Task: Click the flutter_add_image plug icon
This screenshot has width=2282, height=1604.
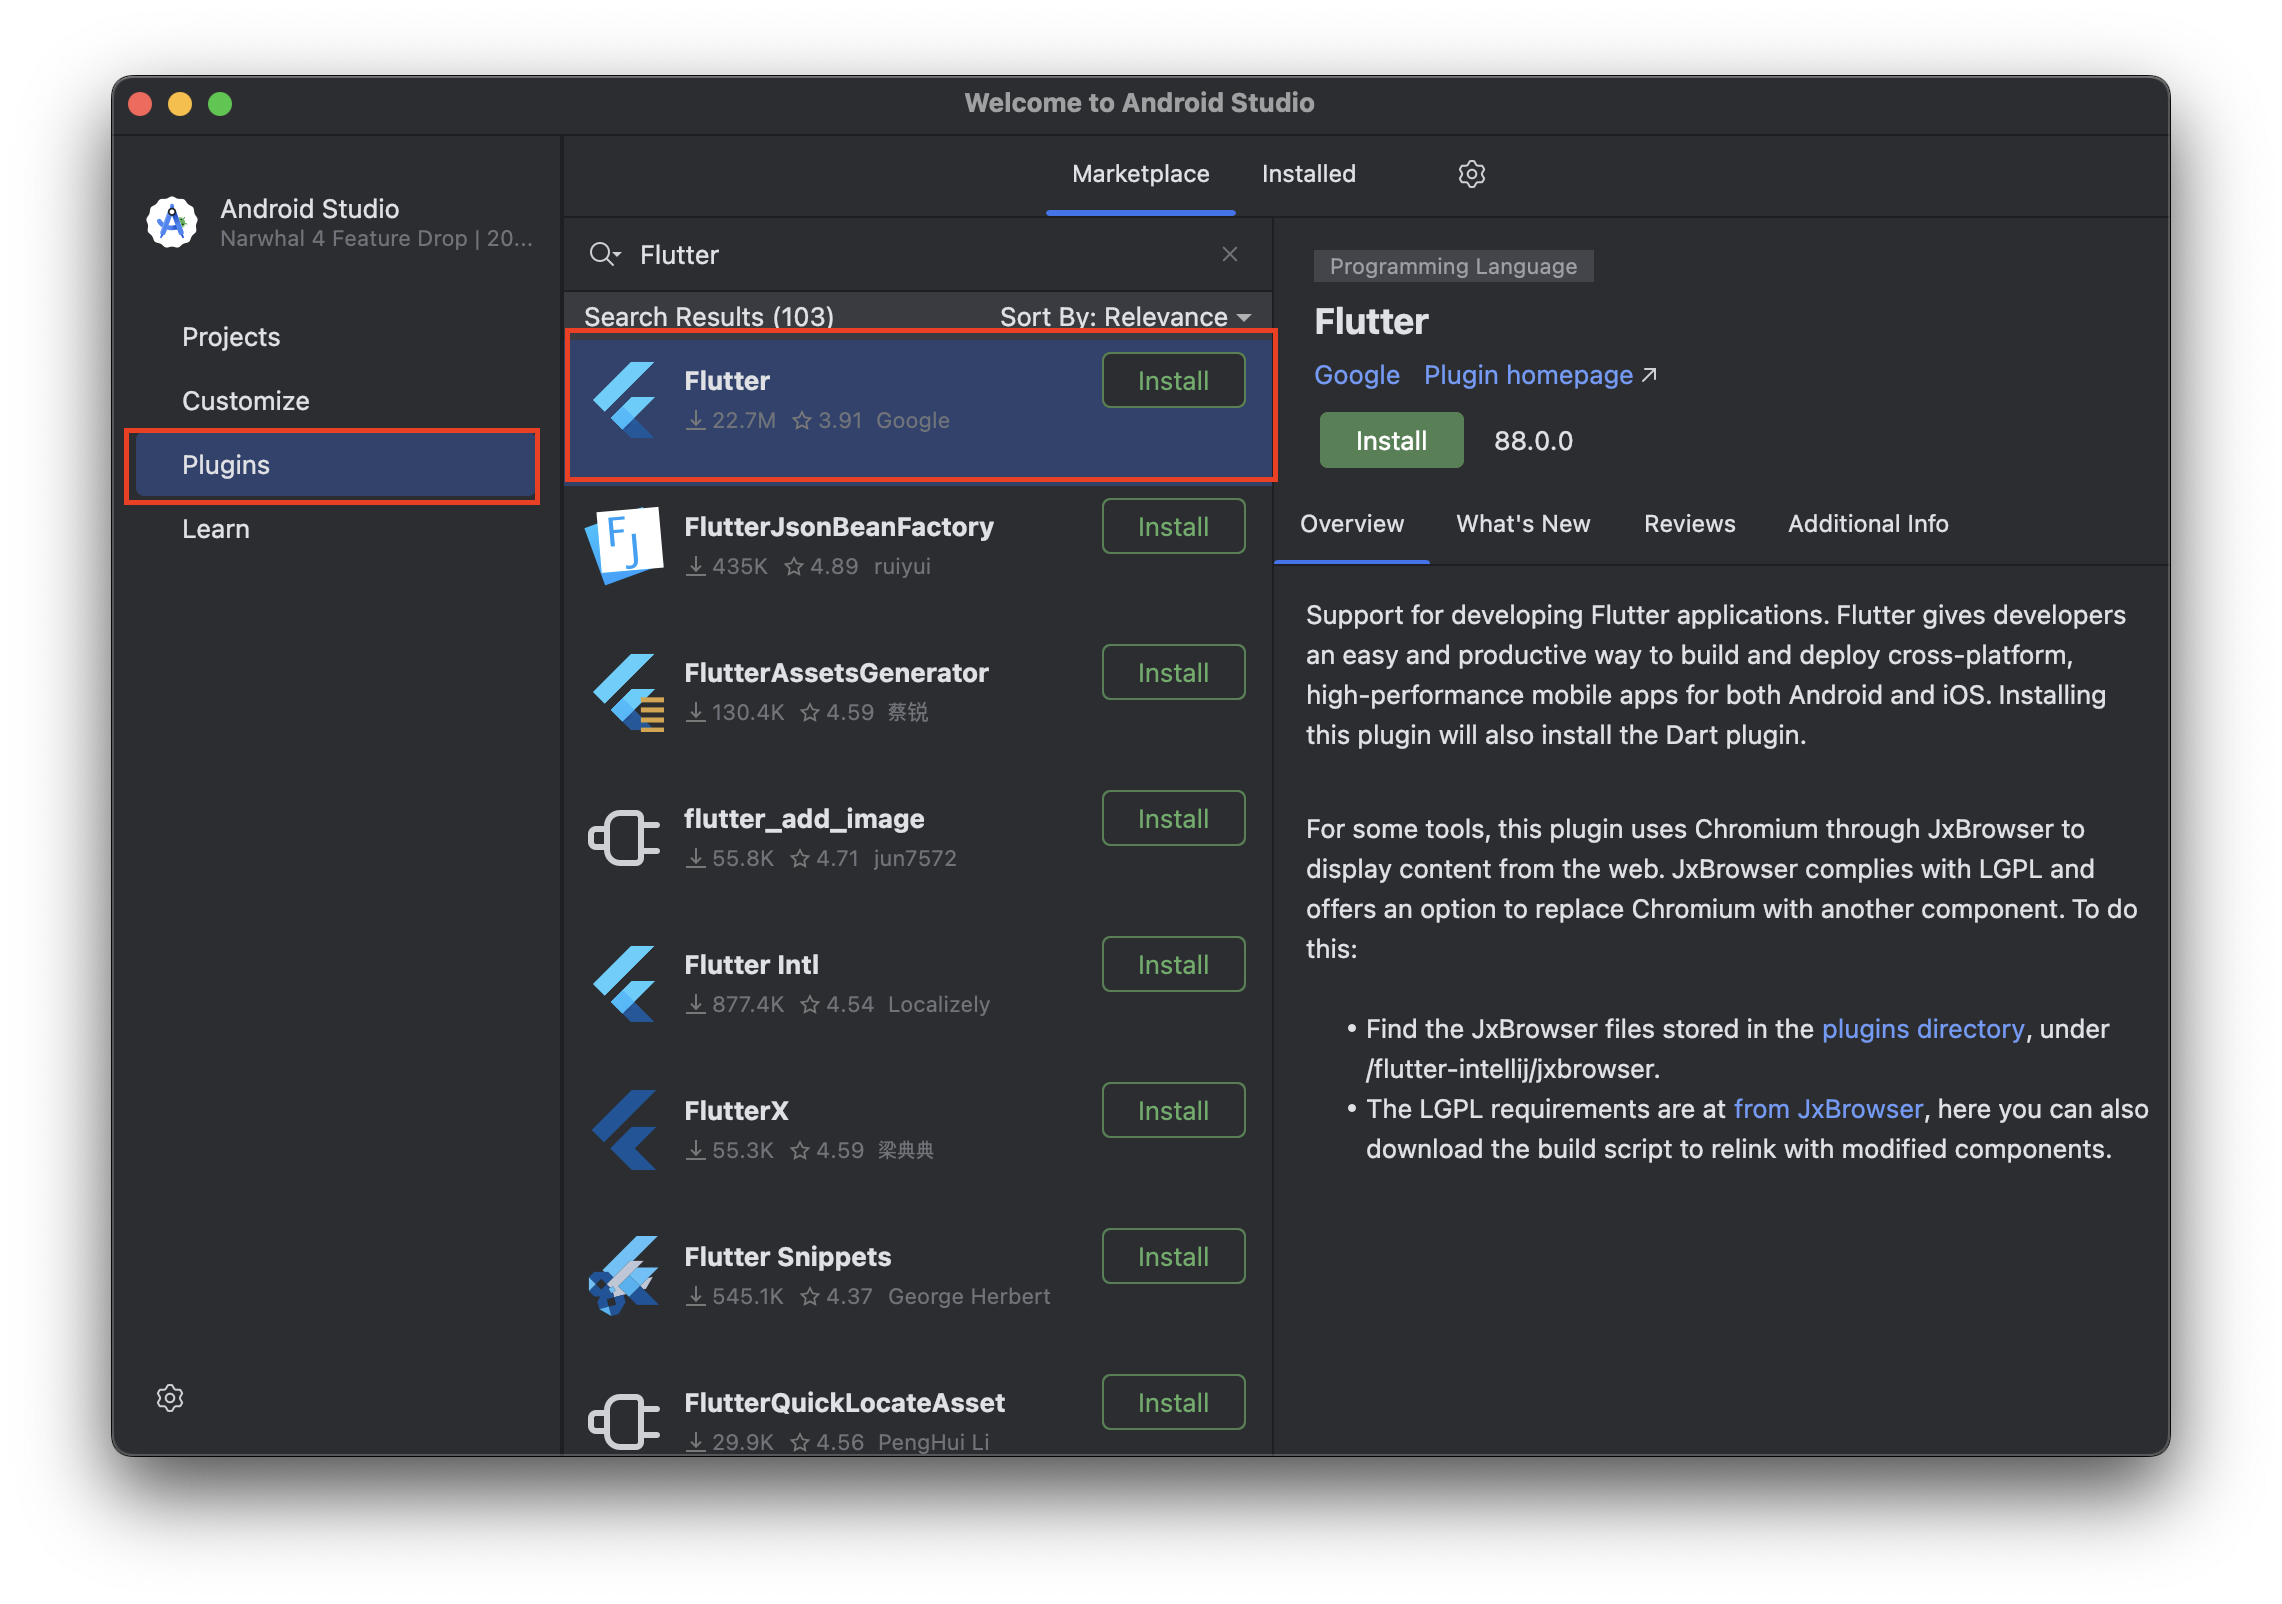Action: pyautogui.click(x=625, y=837)
